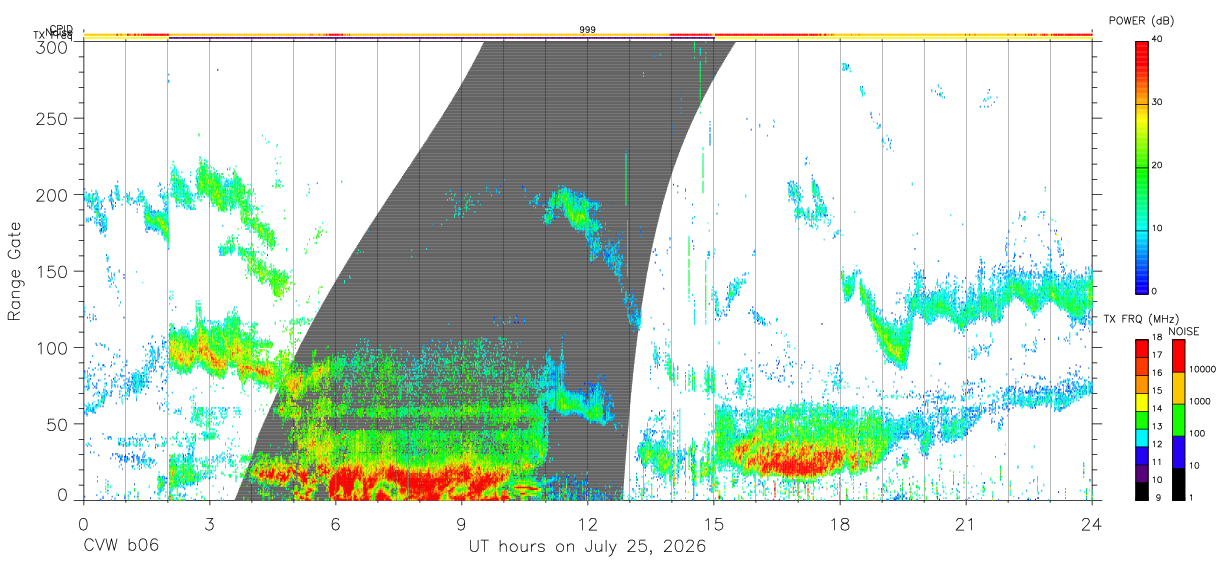Select the purple 10–11 MHz swatch in TX FRQ legend
The height and width of the screenshot is (567, 1228).
point(1142,471)
